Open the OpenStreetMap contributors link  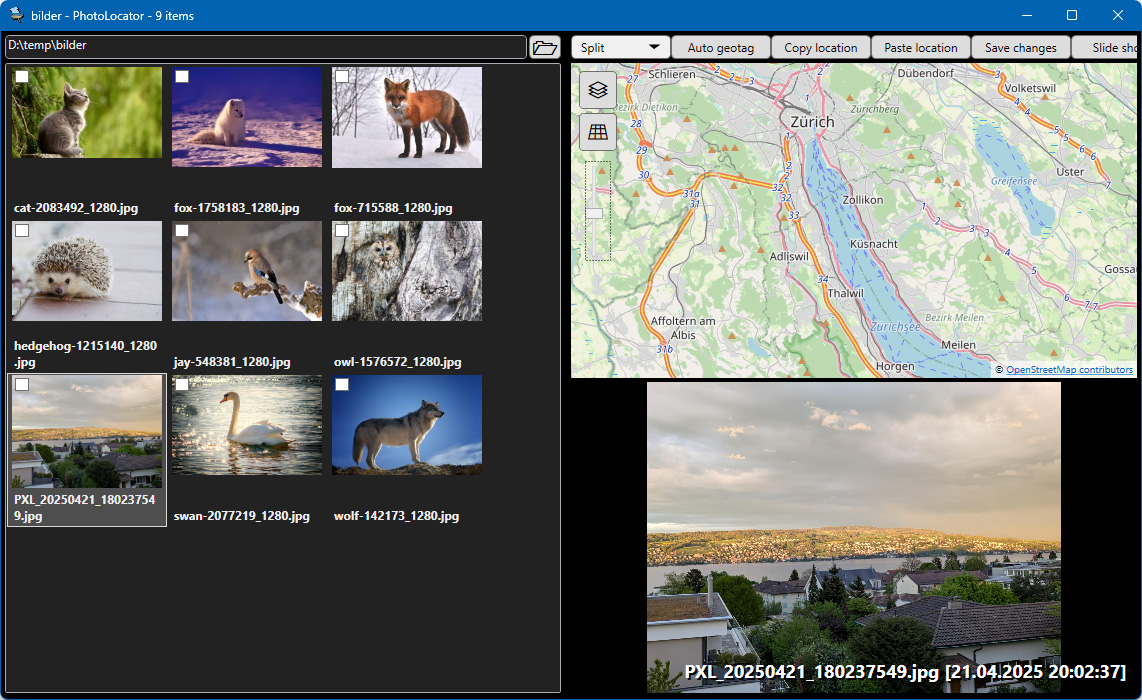tap(1069, 370)
